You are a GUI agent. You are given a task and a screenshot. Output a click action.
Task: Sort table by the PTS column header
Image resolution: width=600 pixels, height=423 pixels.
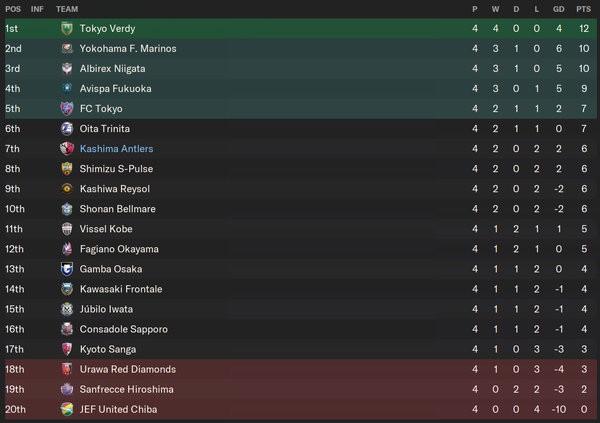click(x=584, y=9)
